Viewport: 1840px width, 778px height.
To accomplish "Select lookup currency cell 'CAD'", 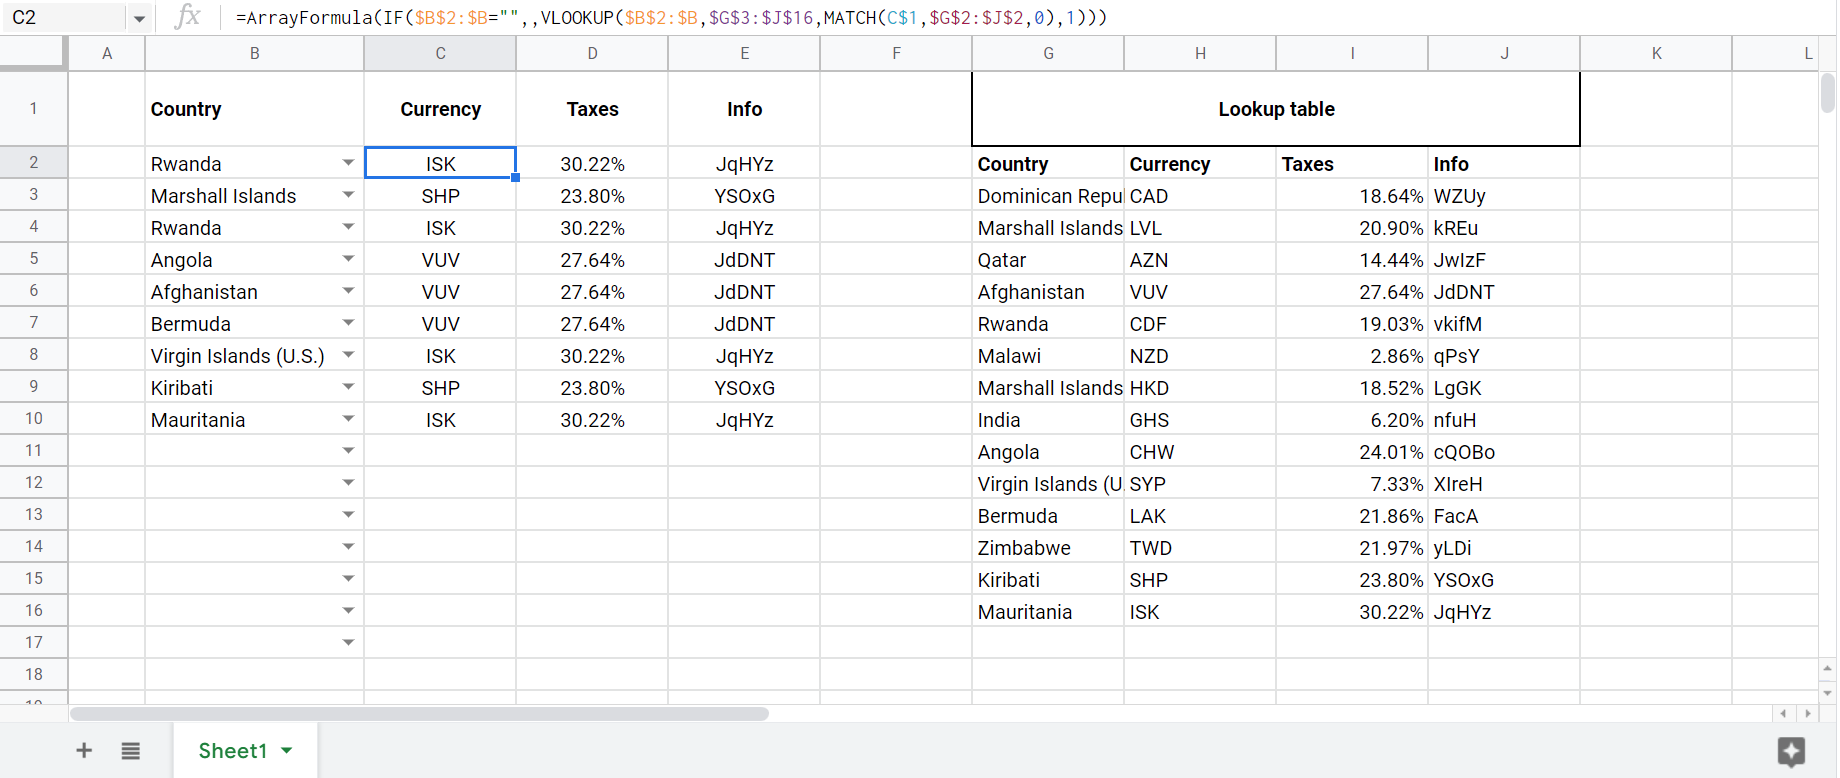I will coord(1200,195).
